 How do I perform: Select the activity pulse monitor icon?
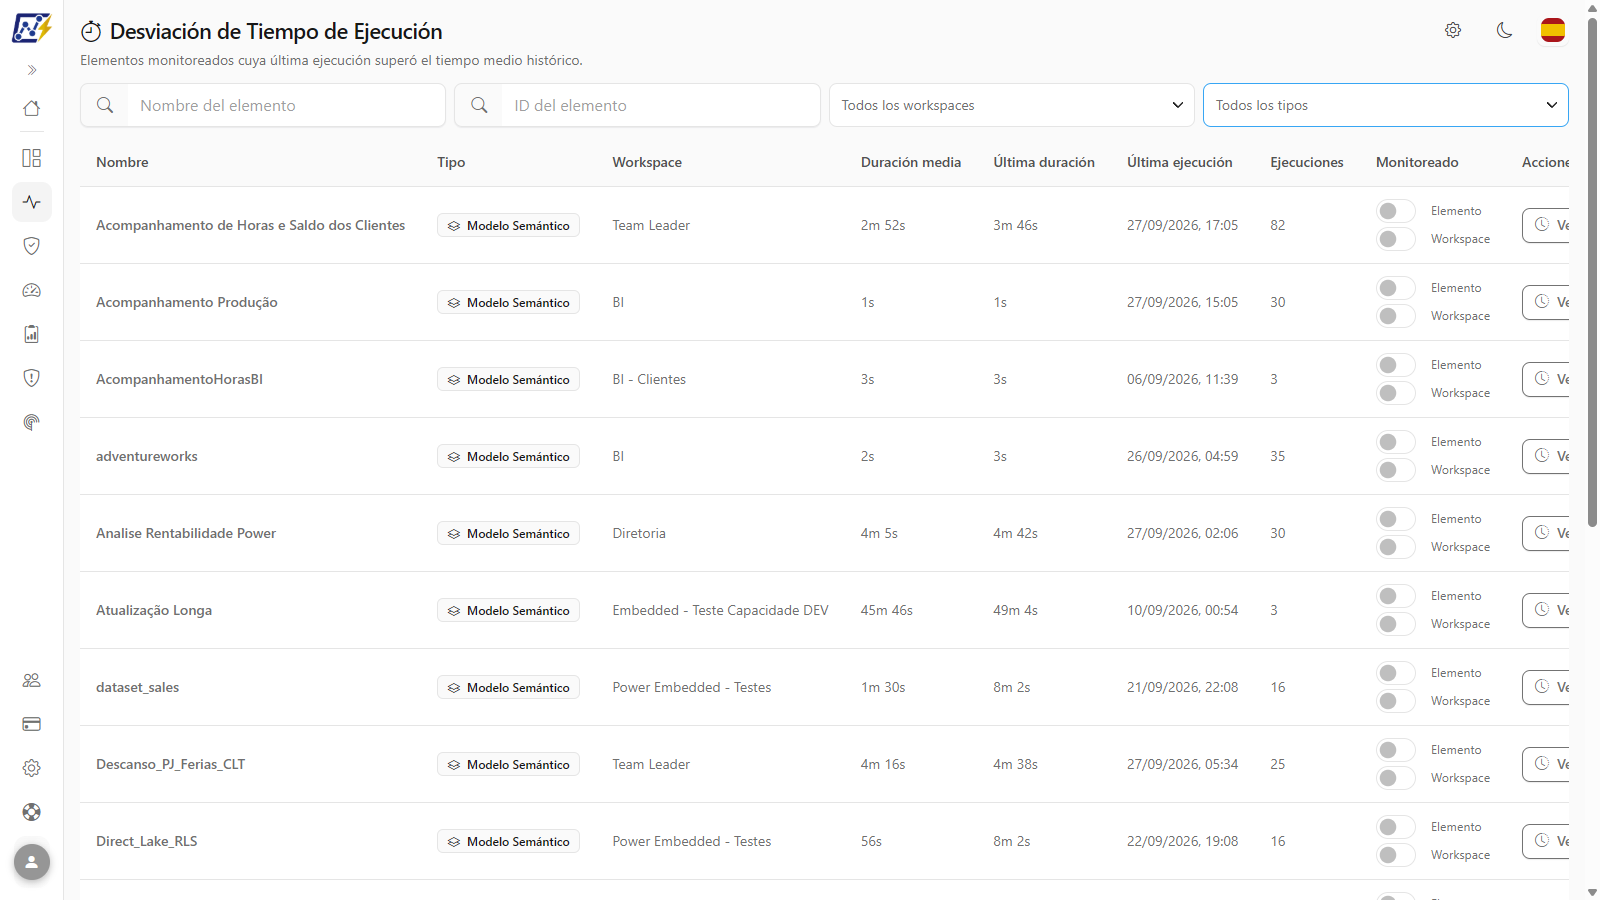coord(32,202)
